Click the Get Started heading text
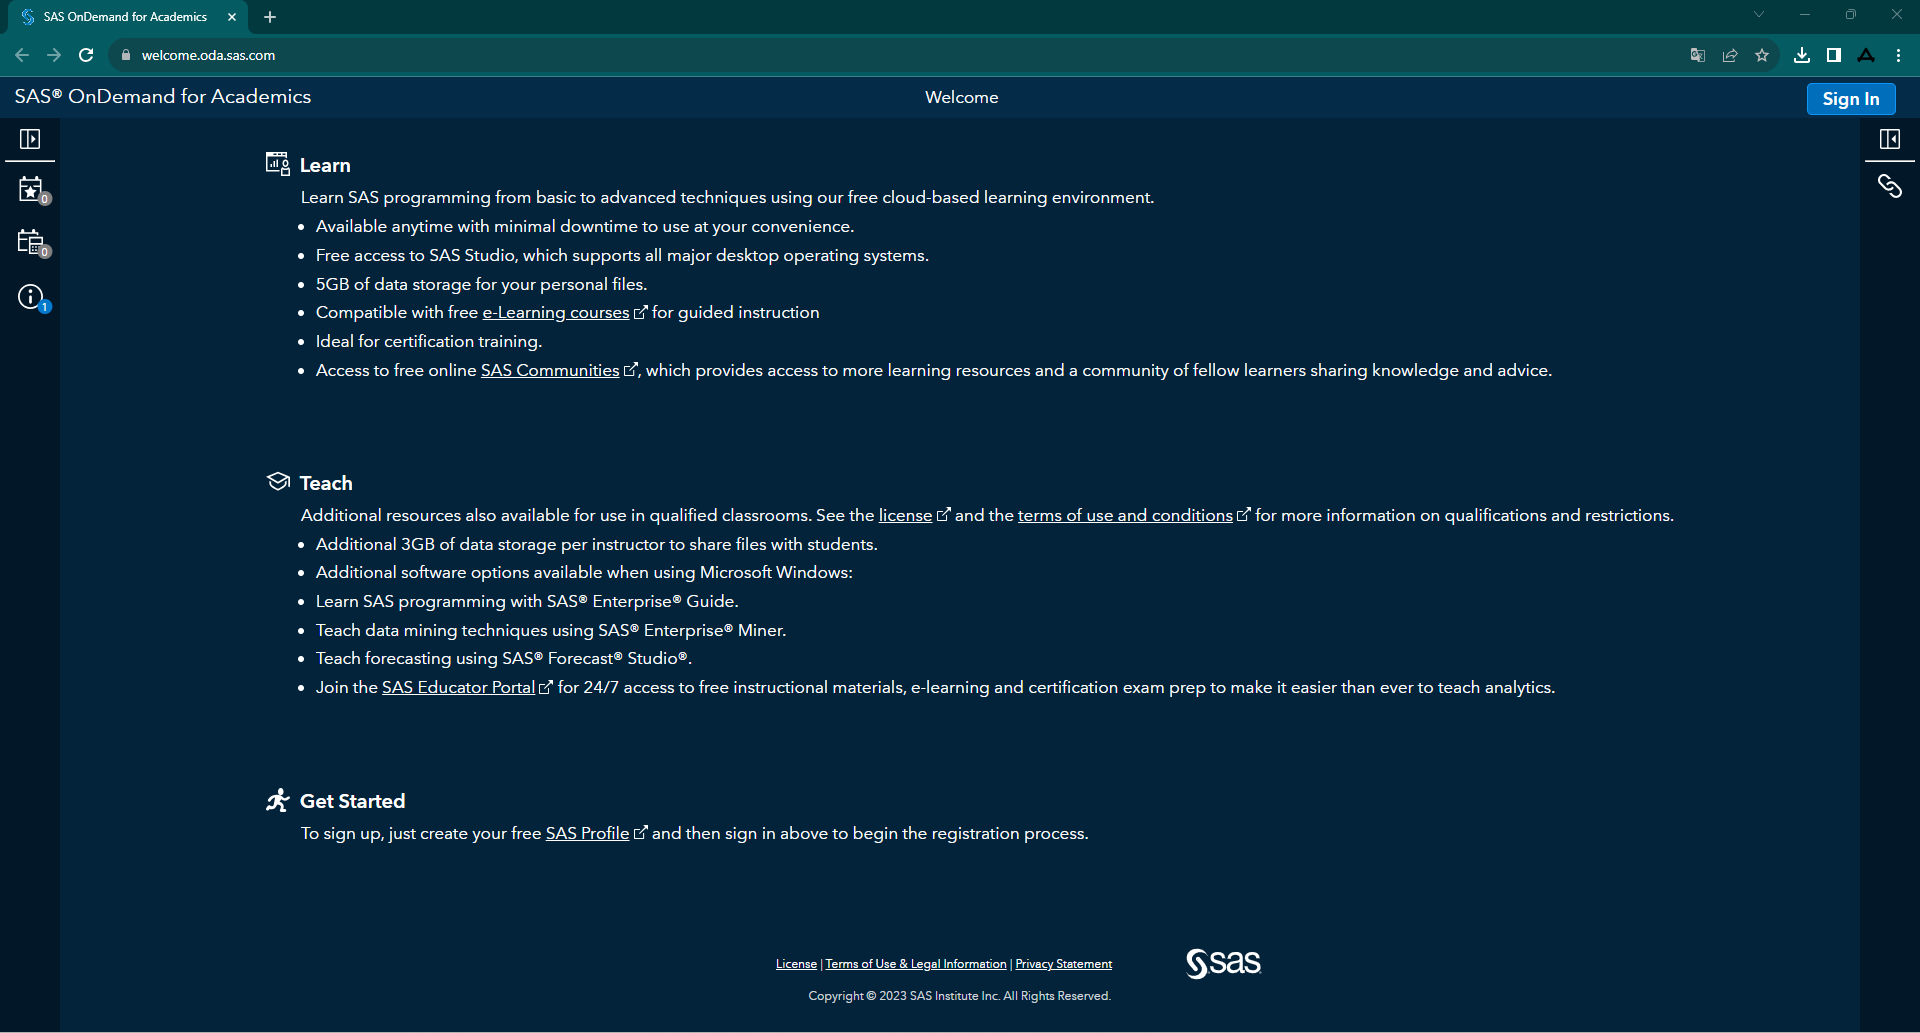The image size is (1920, 1033). tap(352, 801)
